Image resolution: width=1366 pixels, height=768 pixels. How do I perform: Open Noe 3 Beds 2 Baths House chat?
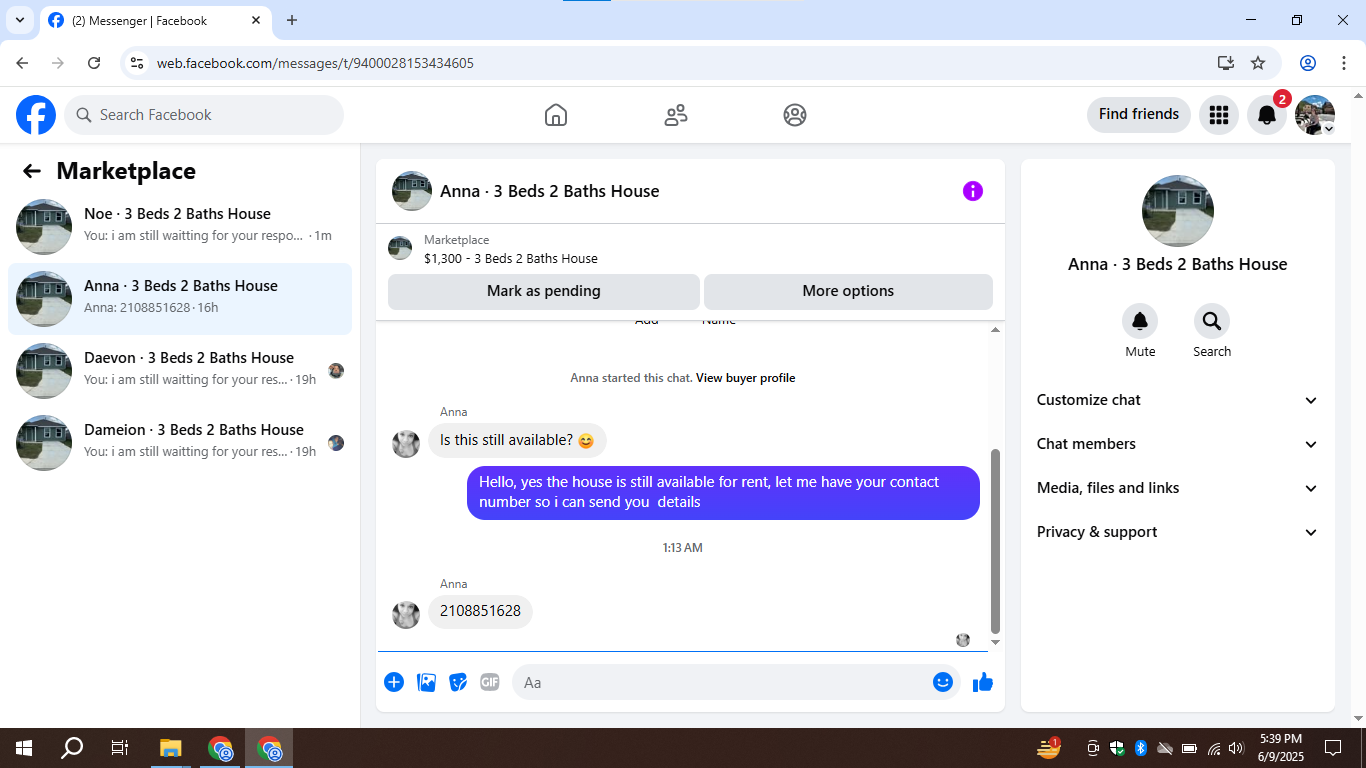(x=180, y=227)
